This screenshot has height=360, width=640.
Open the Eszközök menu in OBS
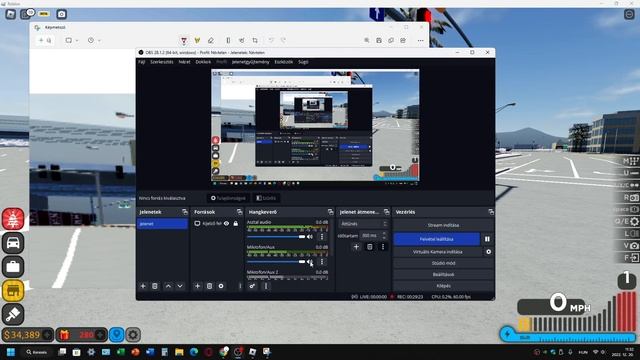click(x=284, y=62)
